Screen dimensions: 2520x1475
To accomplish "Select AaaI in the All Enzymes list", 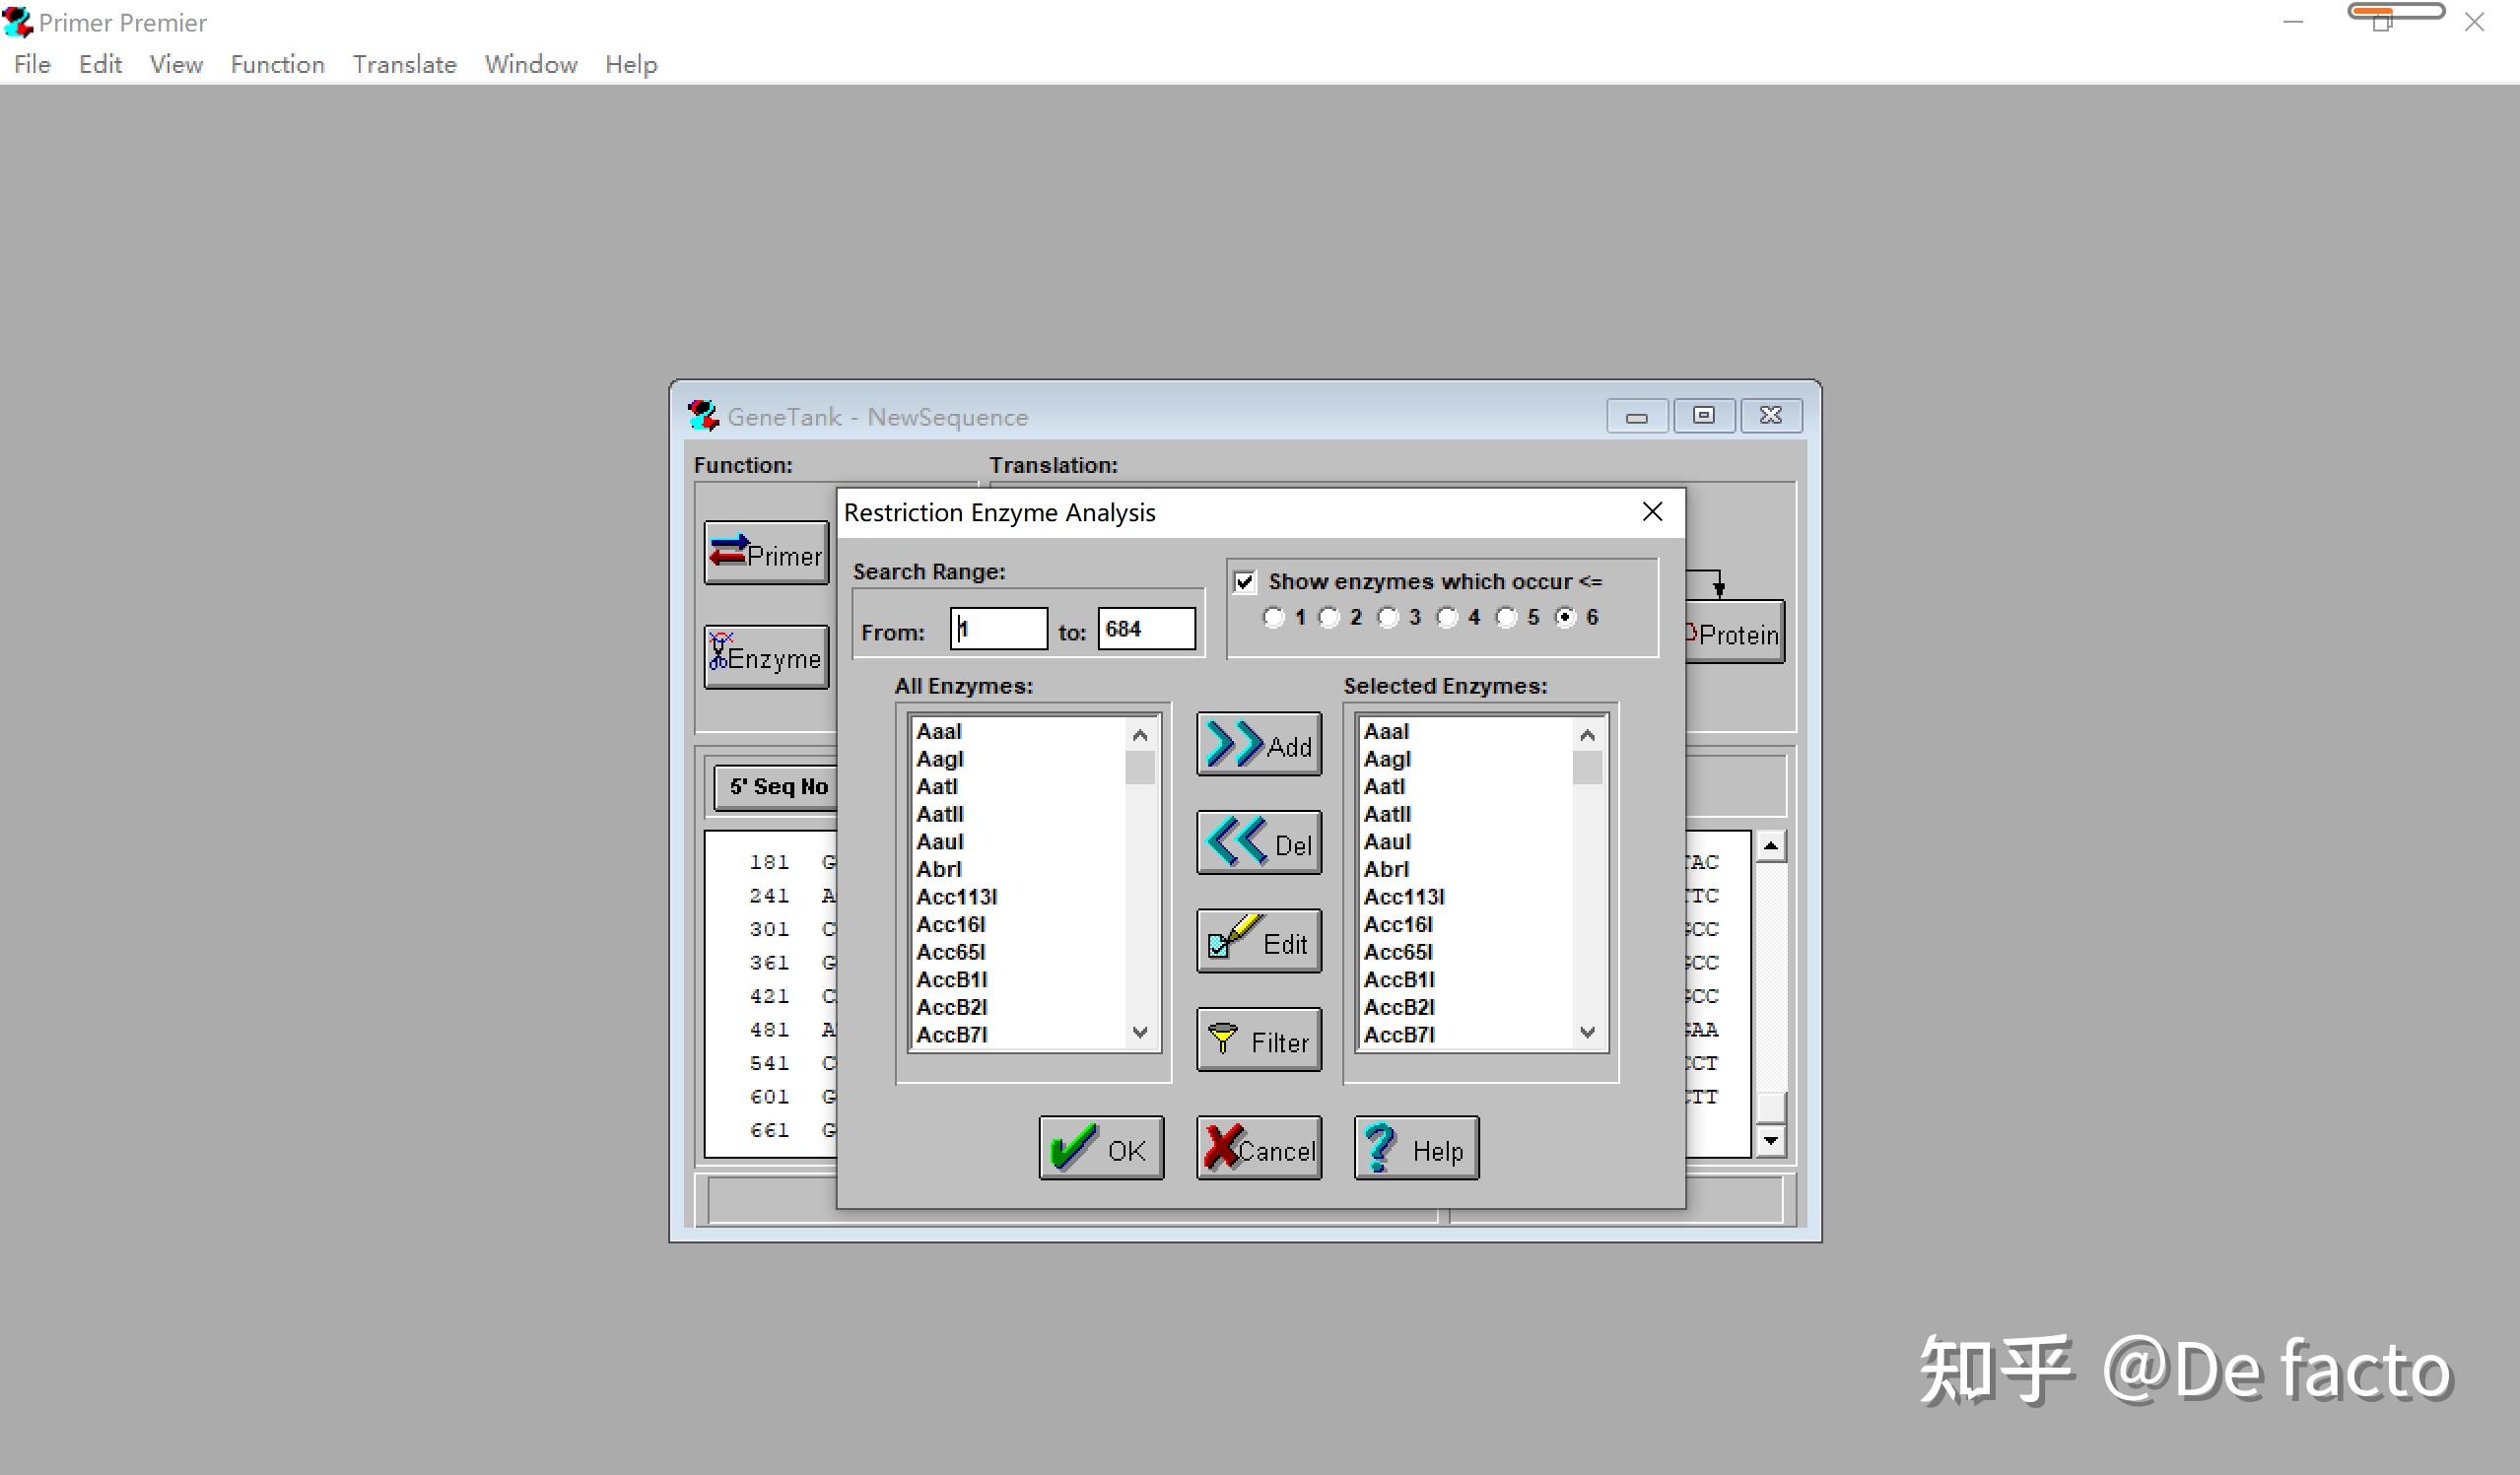I will click(1020, 732).
